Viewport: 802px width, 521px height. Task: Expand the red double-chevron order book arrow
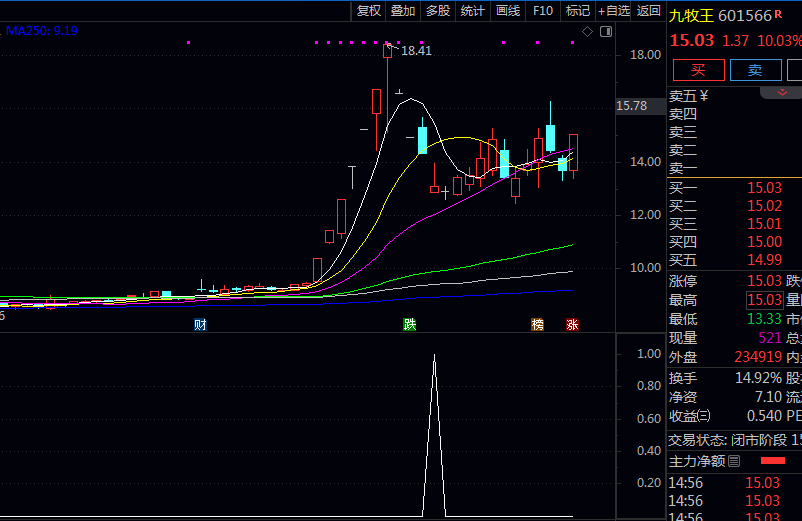pyautogui.click(x=780, y=93)
